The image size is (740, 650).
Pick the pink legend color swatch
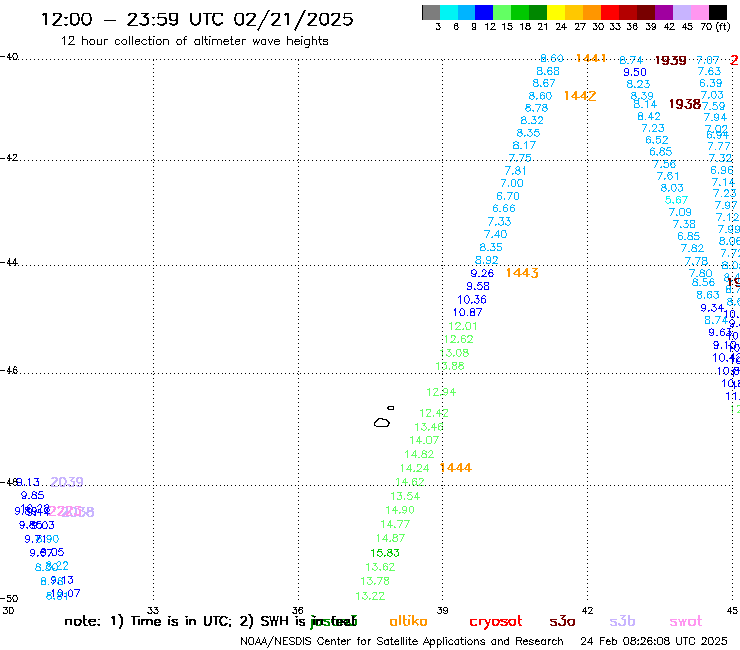point(699,12)
